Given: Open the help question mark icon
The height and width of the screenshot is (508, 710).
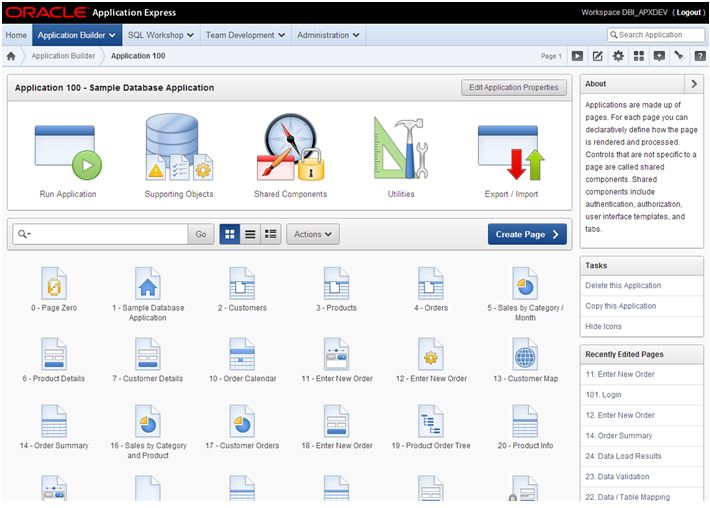Looking at the screenshot, I should [x=699, y=56].
